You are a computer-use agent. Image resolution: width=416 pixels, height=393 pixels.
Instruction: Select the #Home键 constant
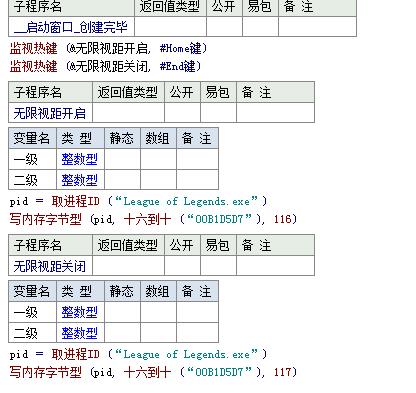[180, 49]
